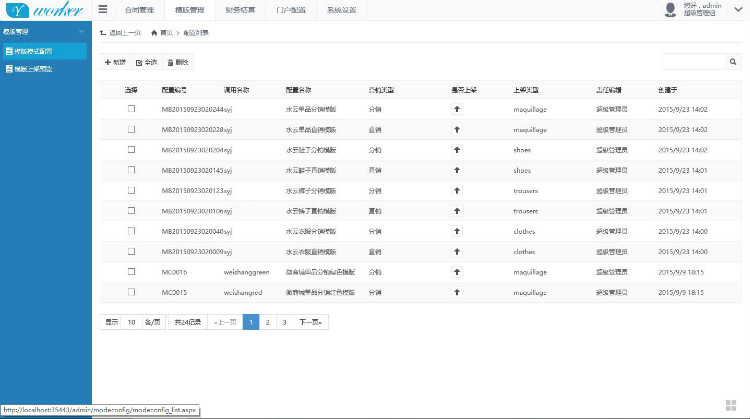Click the grid icon at bottom right
This screenshot has height=419, width=750.
pyautogui.click(x=731, y=406)
